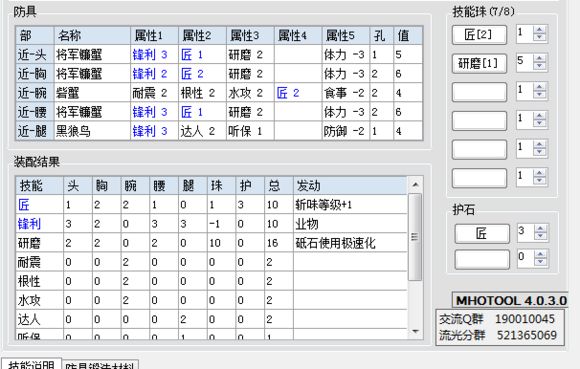Screen dimensions: 580x369
Task: Decrease the 匠[2] bead count with down arrow
Action: pos(540,37)
